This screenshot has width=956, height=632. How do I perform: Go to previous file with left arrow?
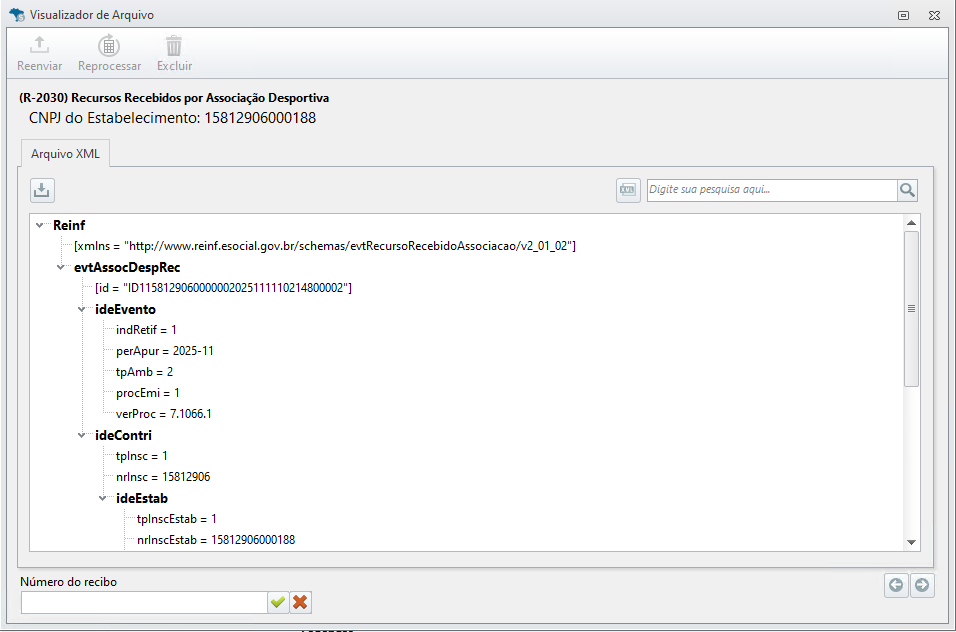tap(896, 585)
